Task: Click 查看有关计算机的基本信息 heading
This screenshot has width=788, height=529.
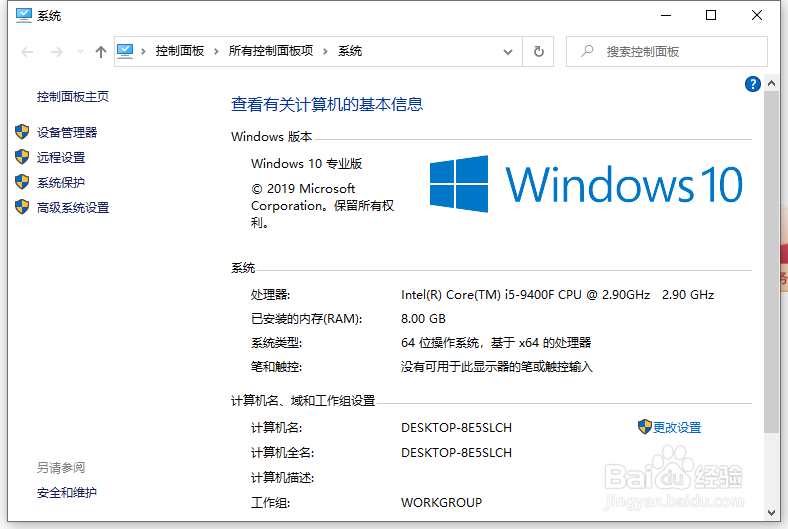Action: point(327,104)
